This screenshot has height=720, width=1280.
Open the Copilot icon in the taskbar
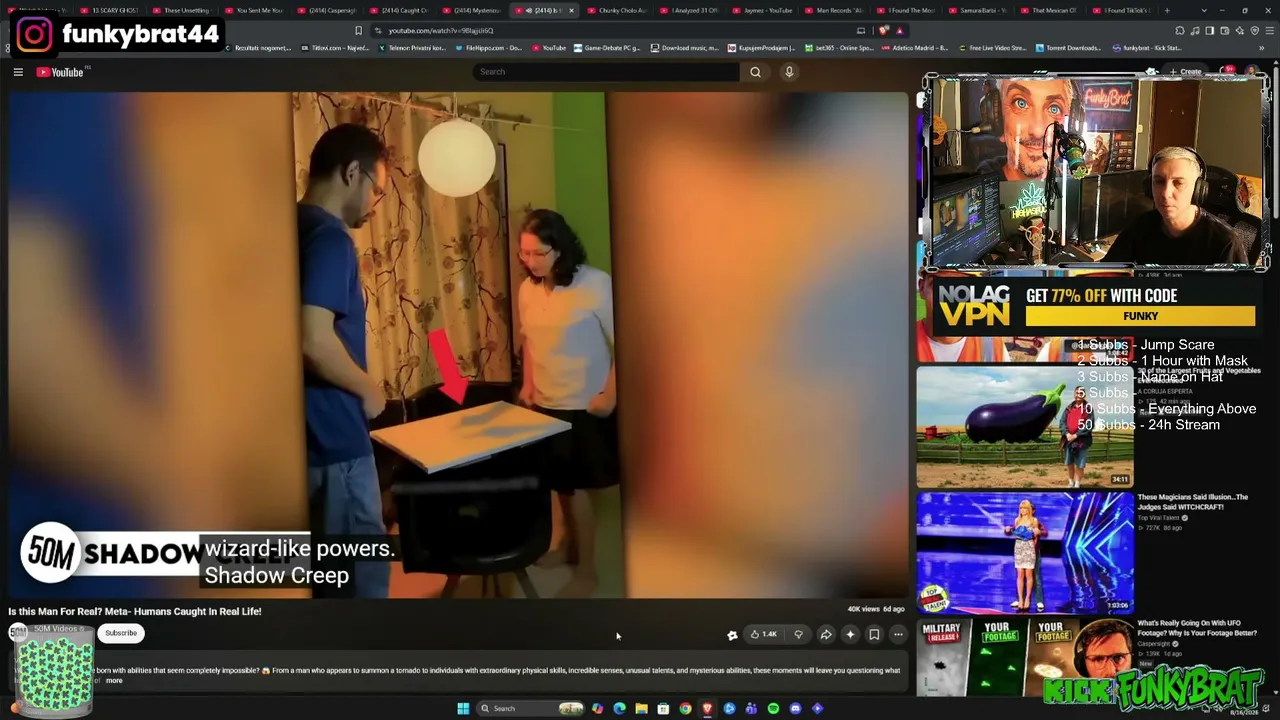pos(597,709)
